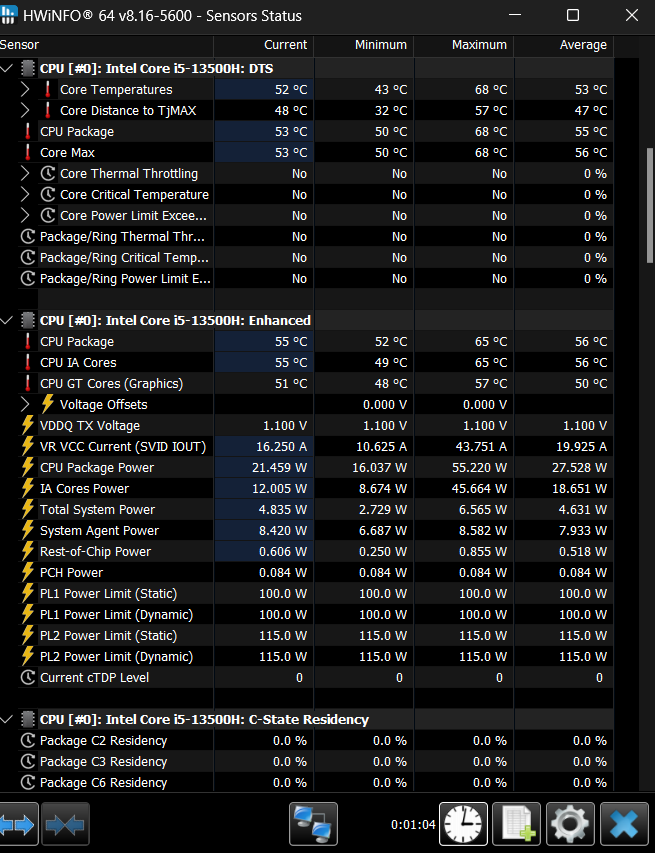Reset min/max values with the clock icon

[x=464, y=824]
